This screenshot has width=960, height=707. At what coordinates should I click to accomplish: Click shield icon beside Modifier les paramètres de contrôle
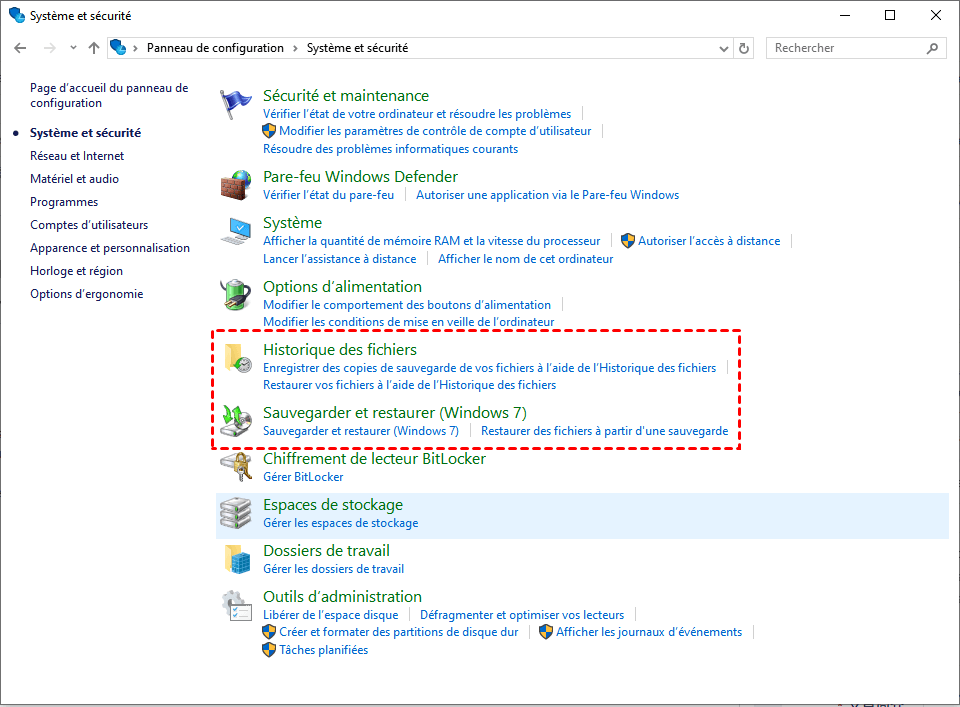click(269, 131)
